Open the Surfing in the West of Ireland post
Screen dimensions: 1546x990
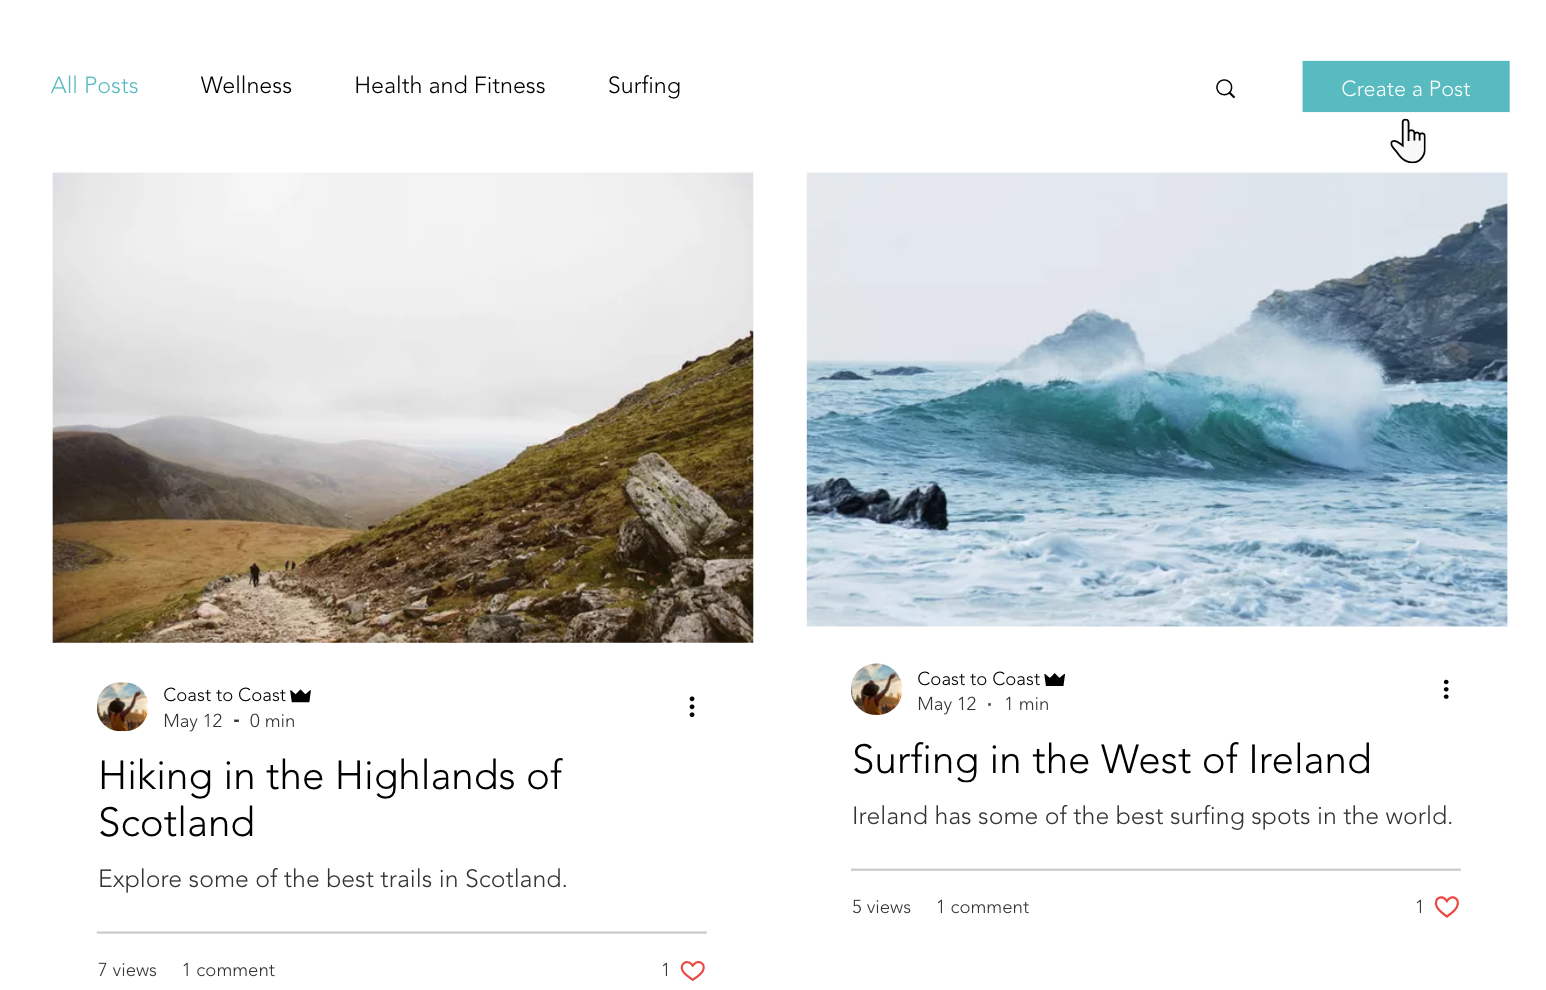(1111, 760)
